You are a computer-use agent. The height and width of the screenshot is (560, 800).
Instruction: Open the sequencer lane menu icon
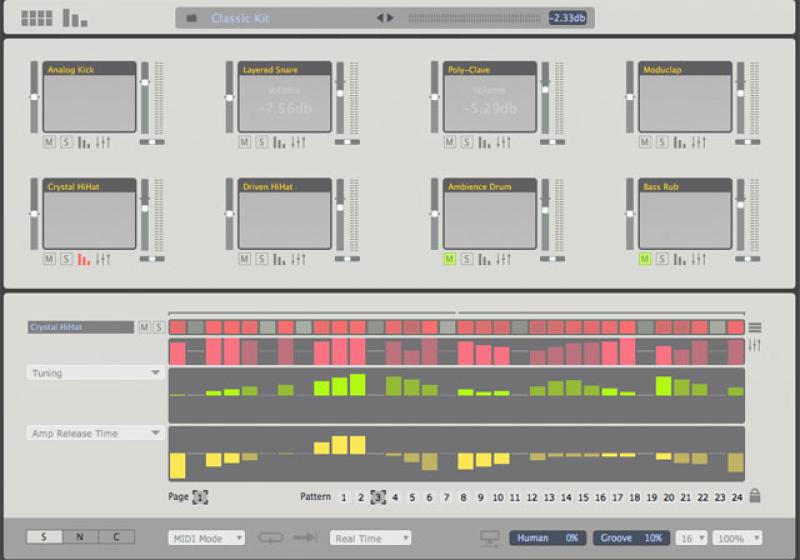[x=754, y=327]
